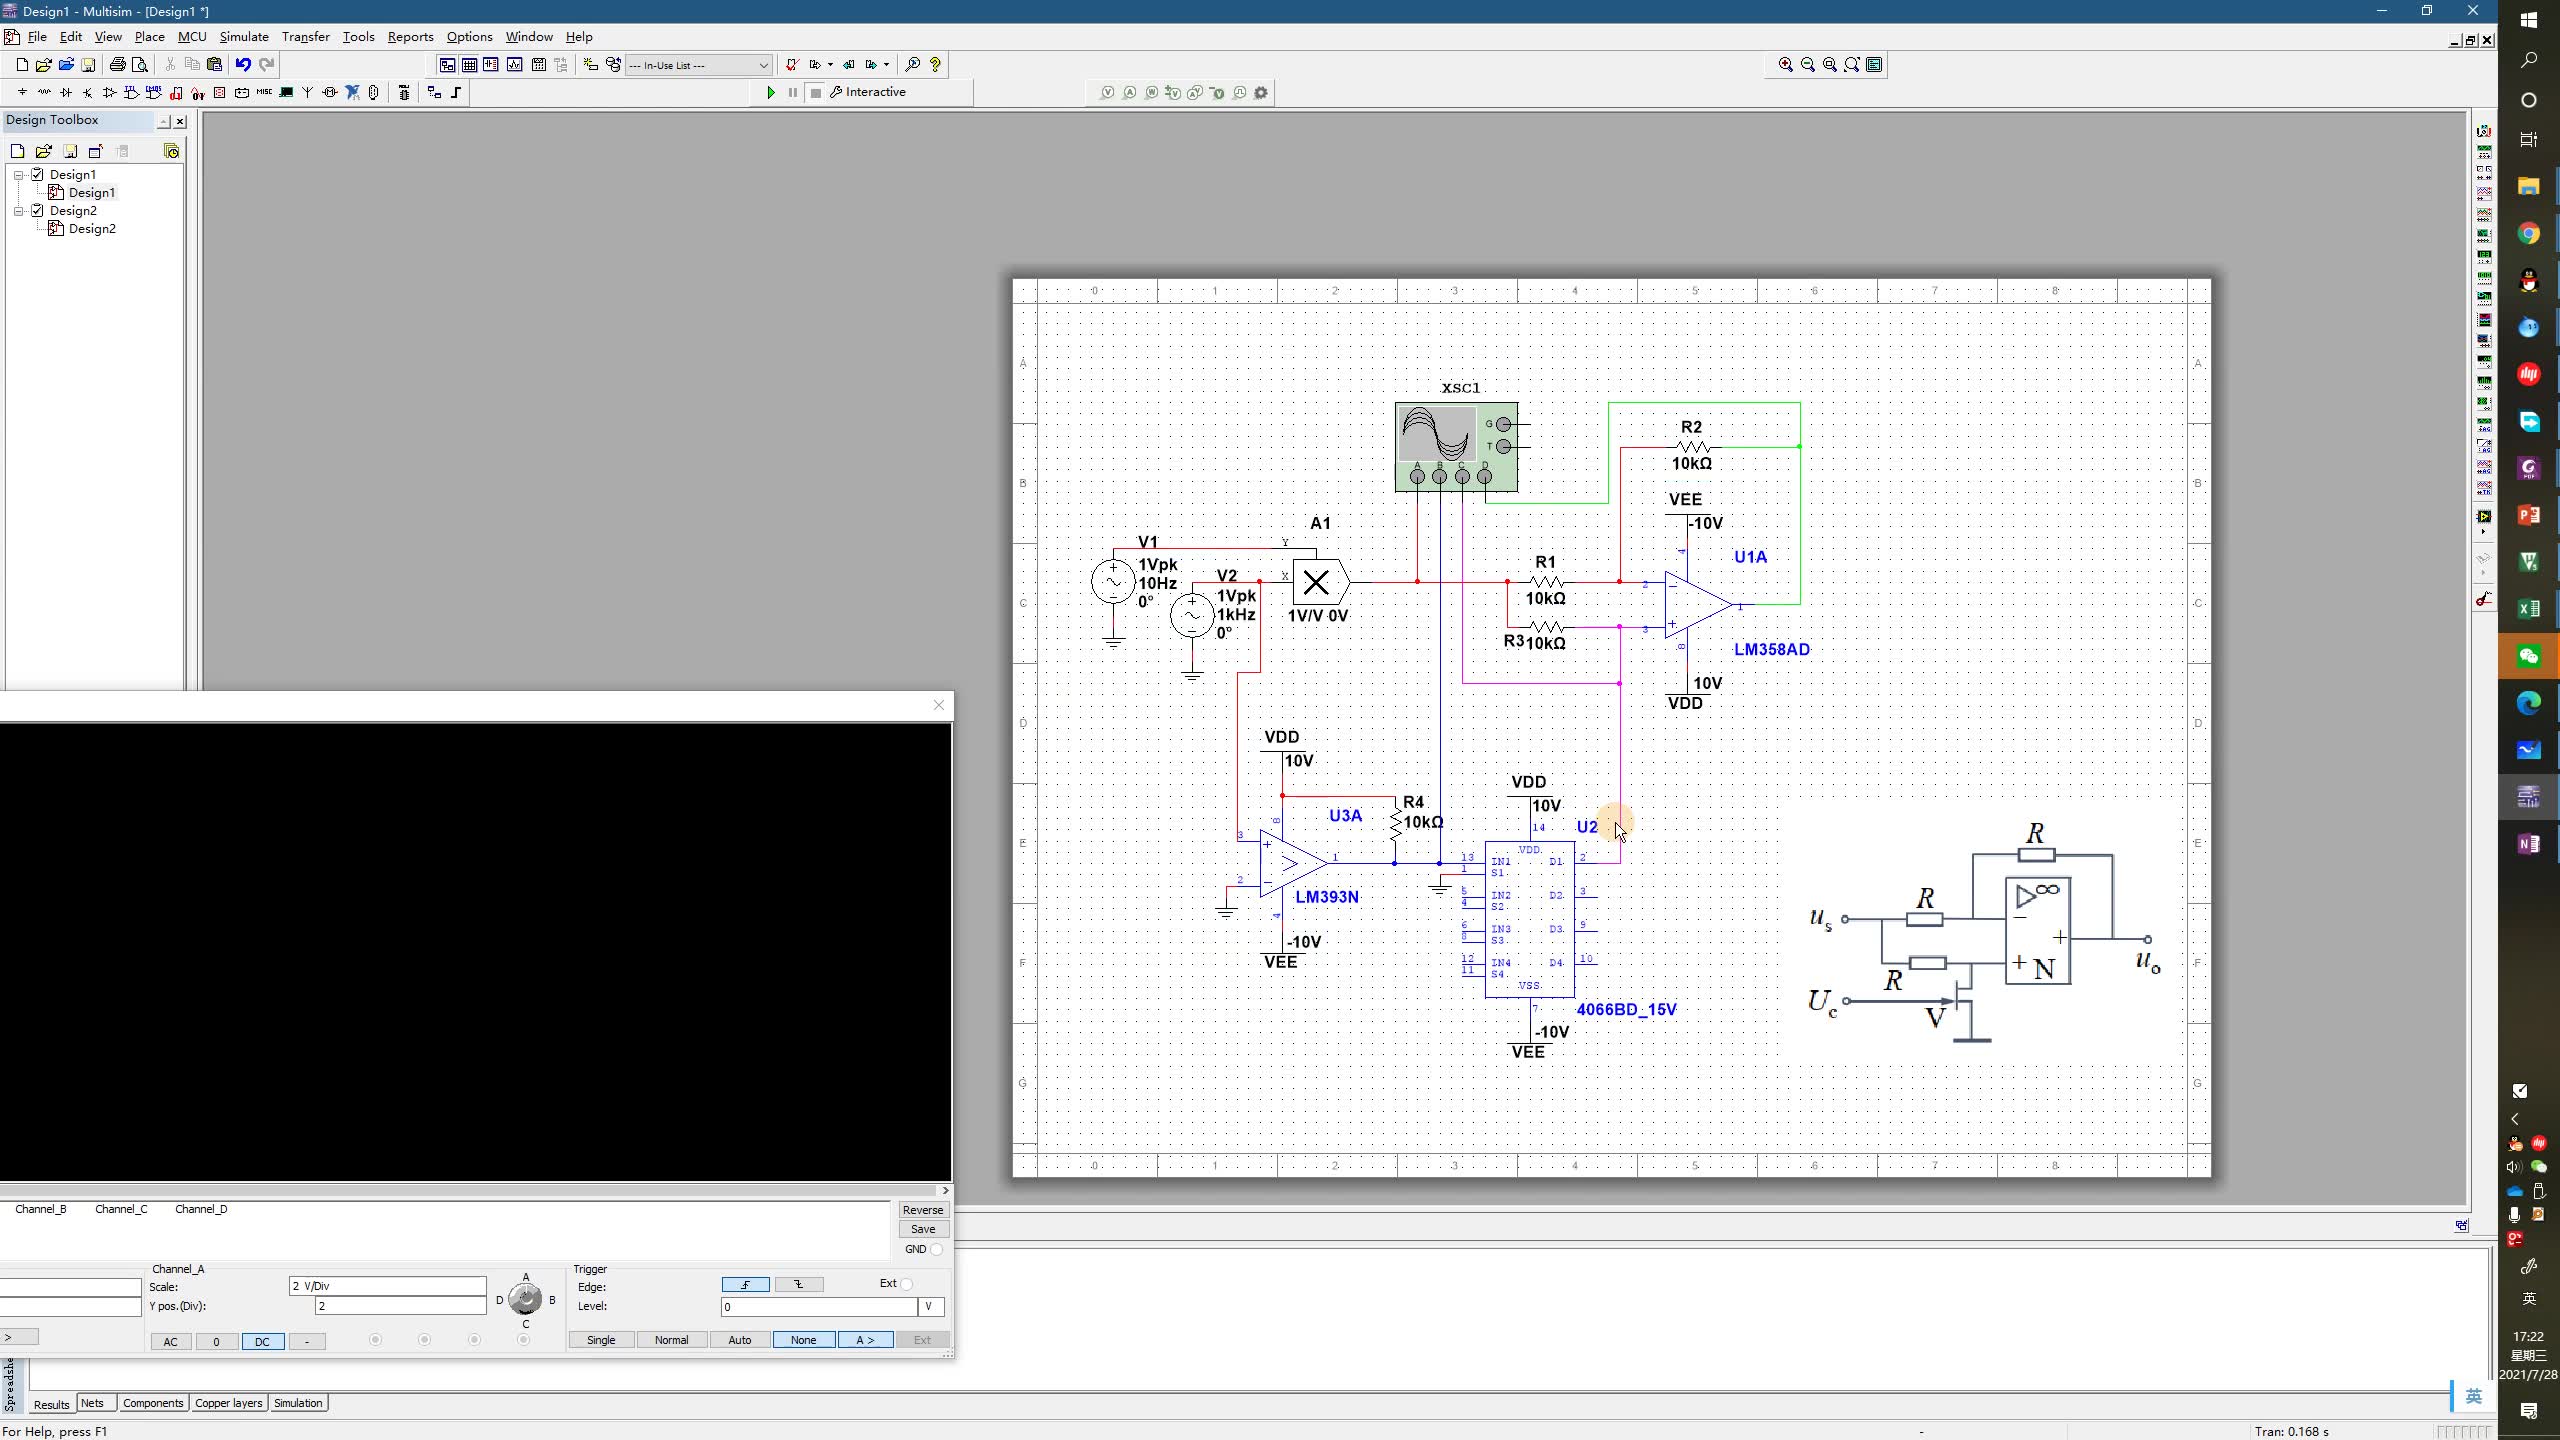Open Google Chrome from taskbar
This screenshot has height=1440, width=2560.
[x=2529, y=234]
